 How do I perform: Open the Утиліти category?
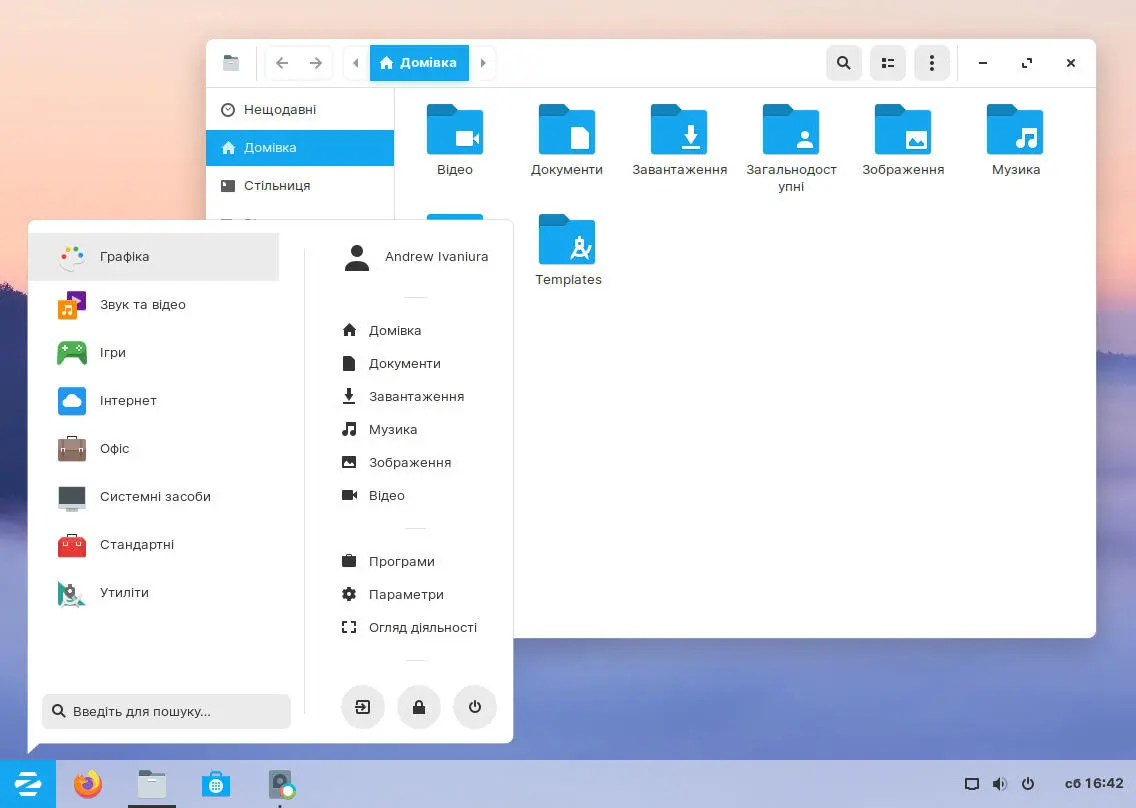(154, 592)
